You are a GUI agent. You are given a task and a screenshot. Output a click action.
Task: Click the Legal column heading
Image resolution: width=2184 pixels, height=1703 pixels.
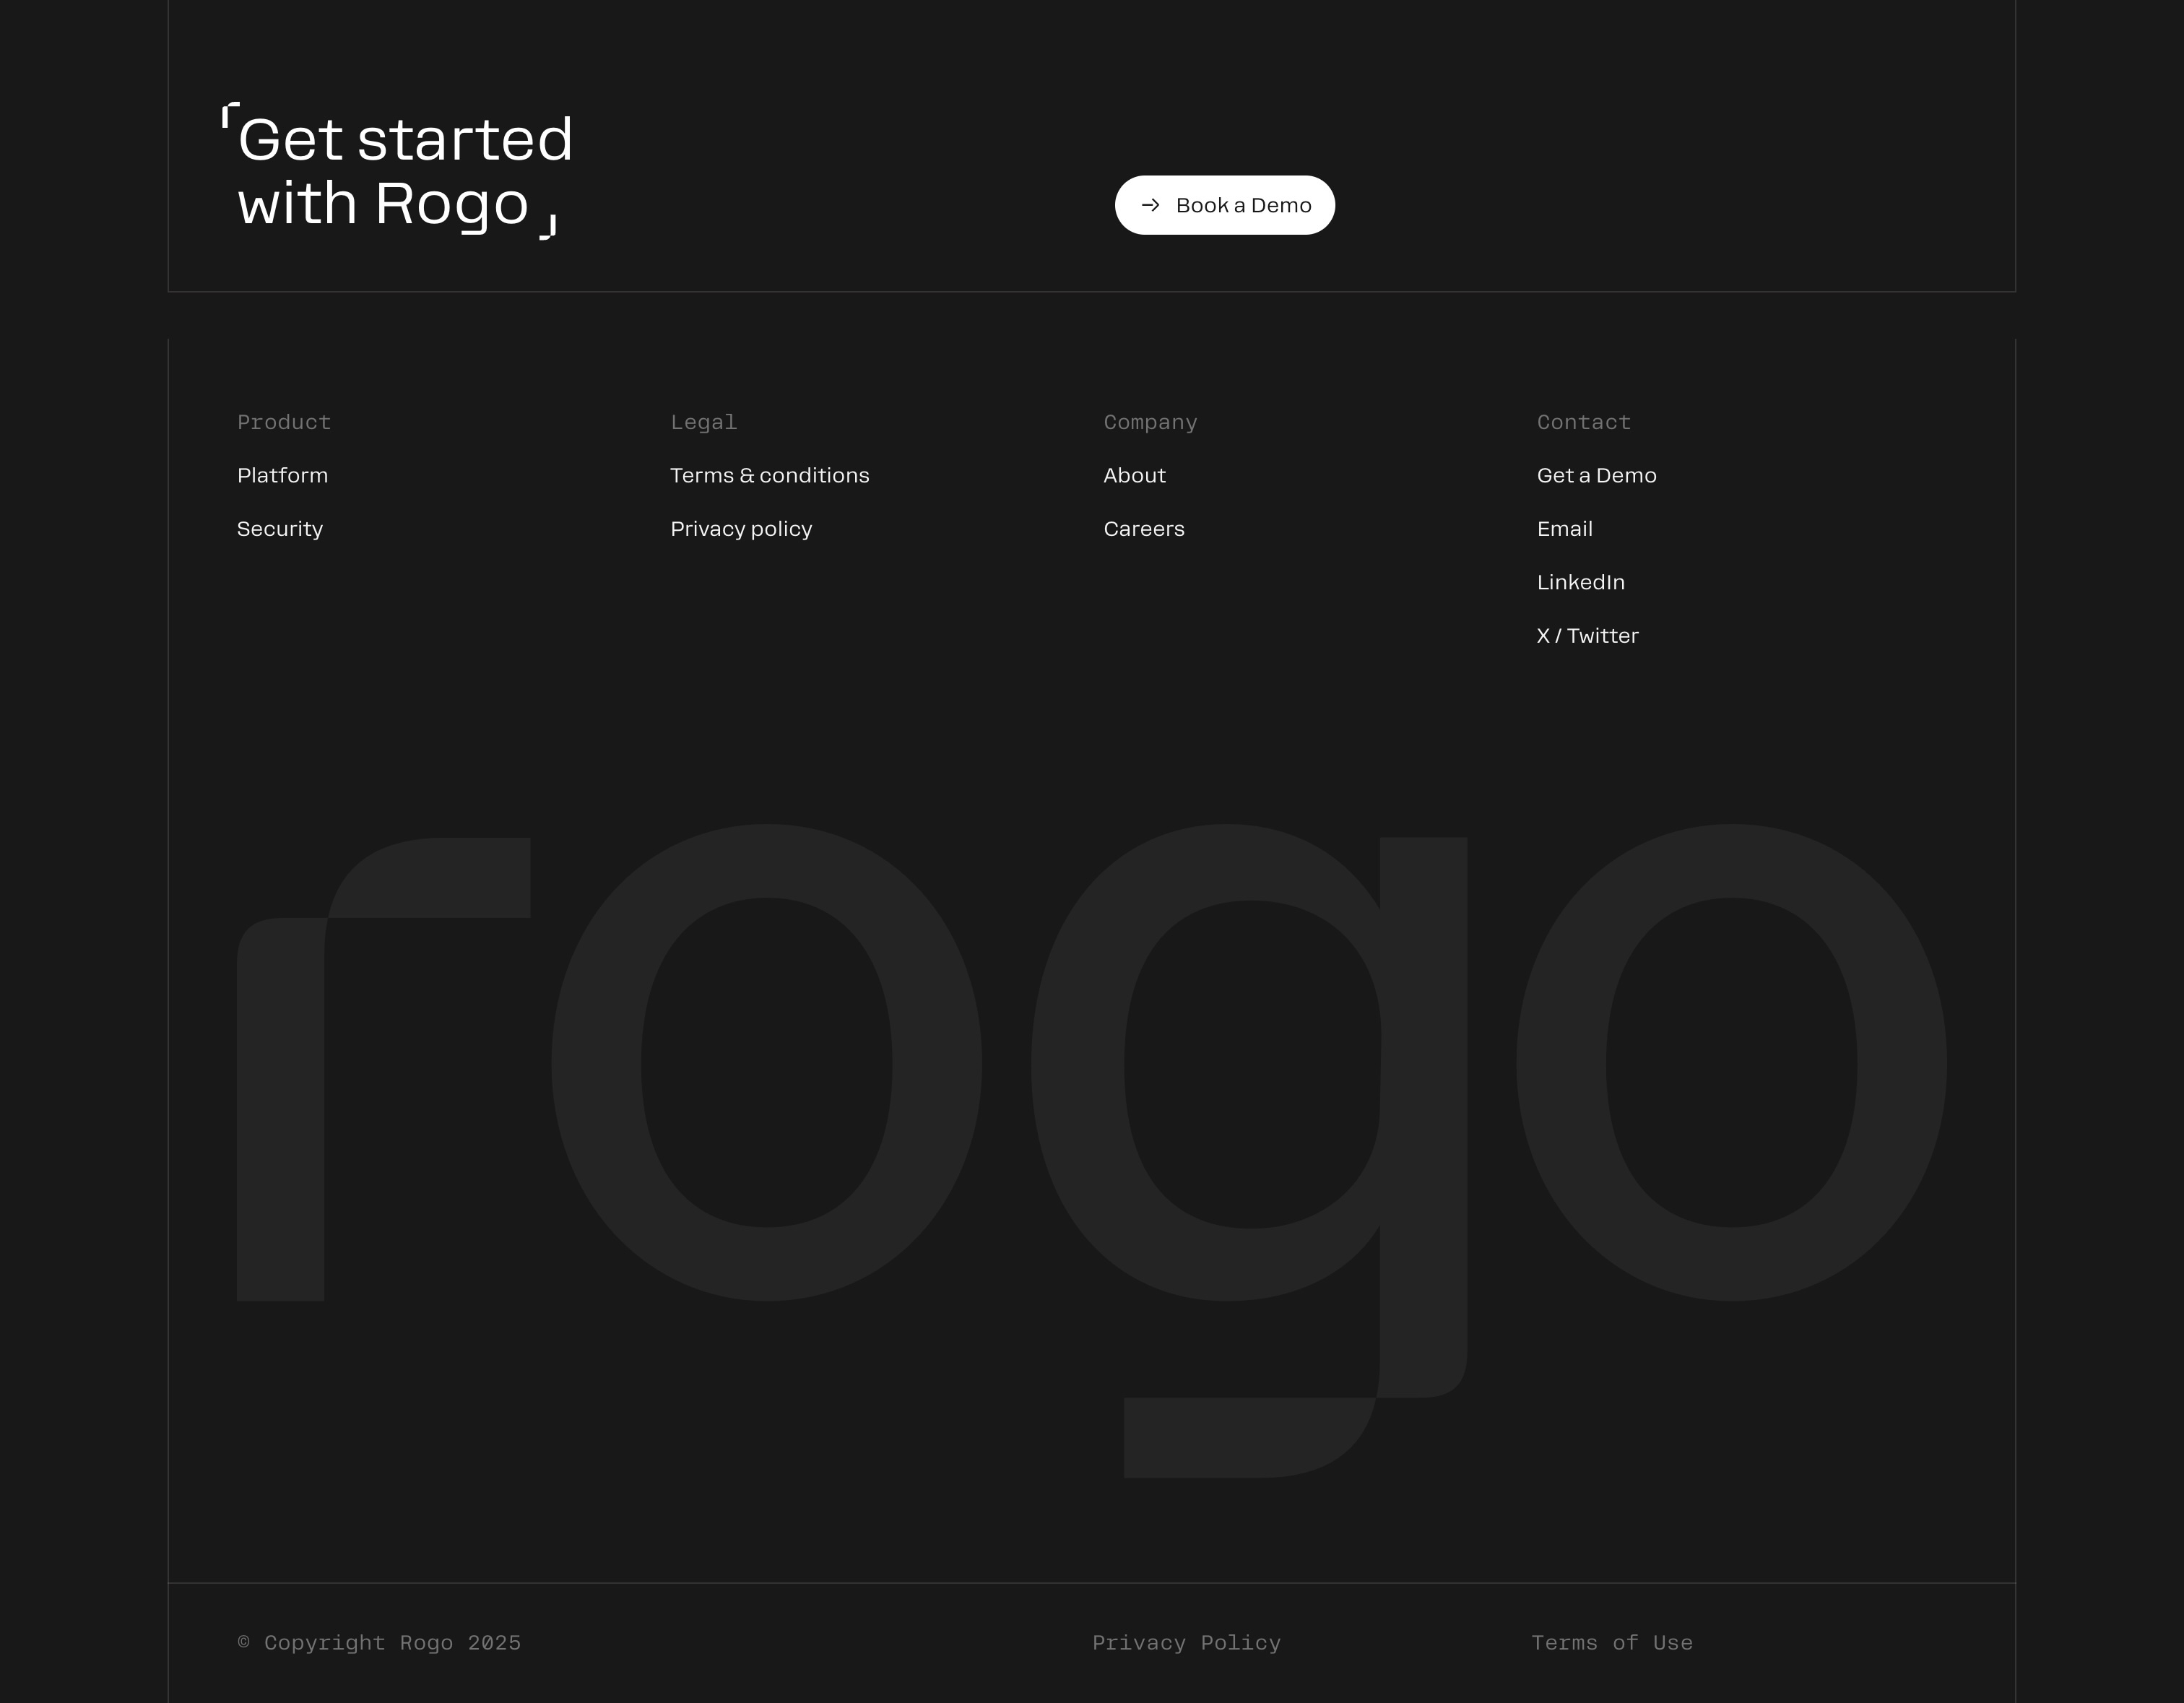pos(704,422)
